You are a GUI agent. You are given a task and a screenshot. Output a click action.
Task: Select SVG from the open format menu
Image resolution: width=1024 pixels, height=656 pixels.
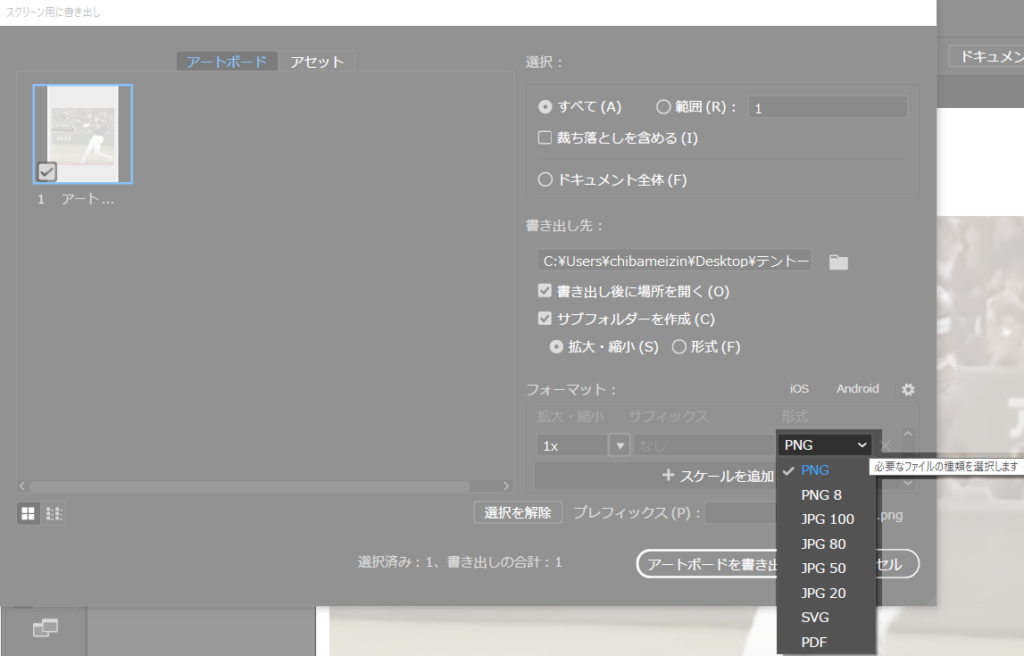tap(814, 617)
